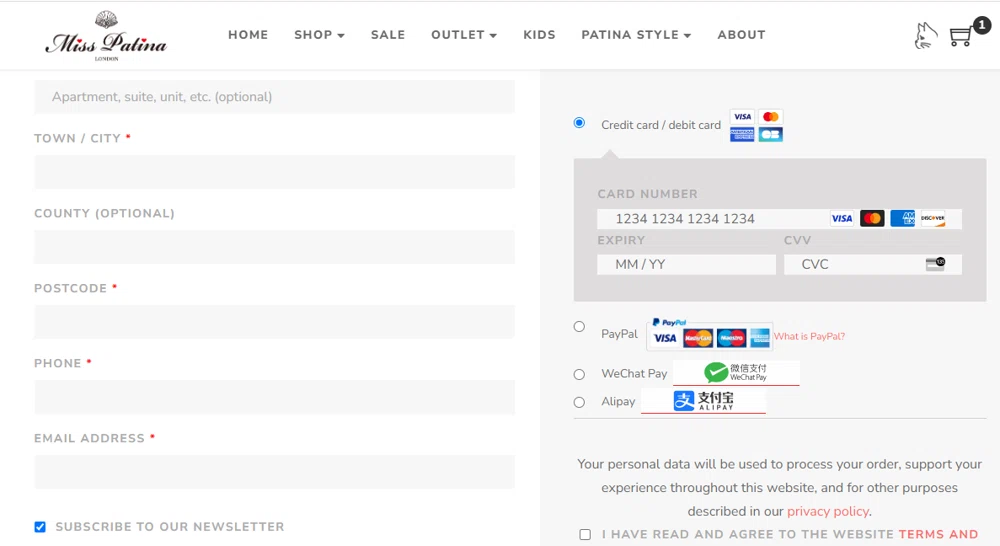
Task: Expand the Shop dropdown menu
Action: pos(319,35)
